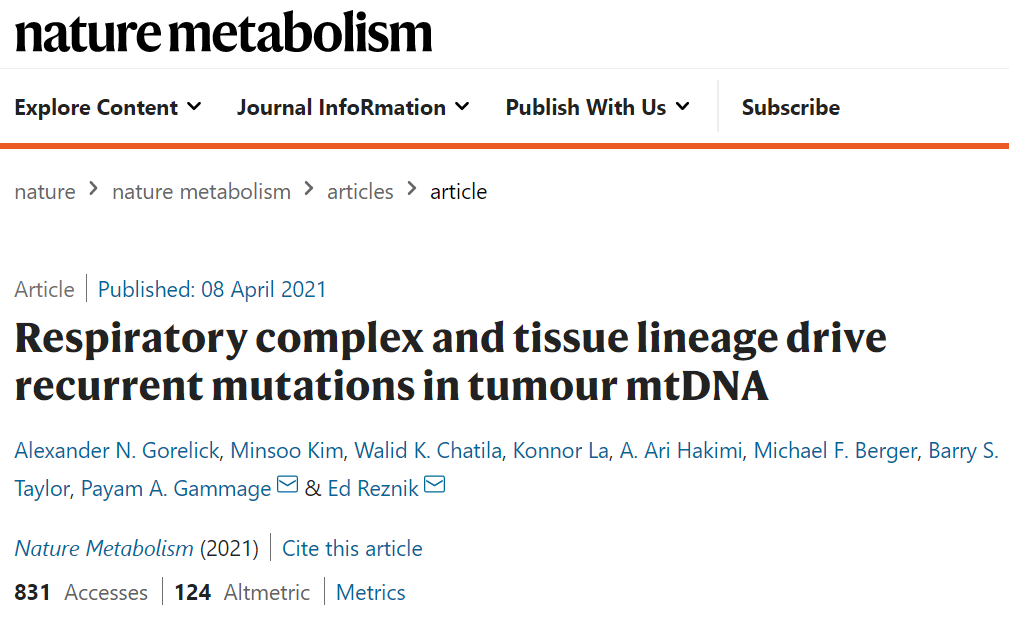This screenshot has height=617, width=1009.
Task: Open the nature metabolism breadcrumb link
Action: click(201, 192)
